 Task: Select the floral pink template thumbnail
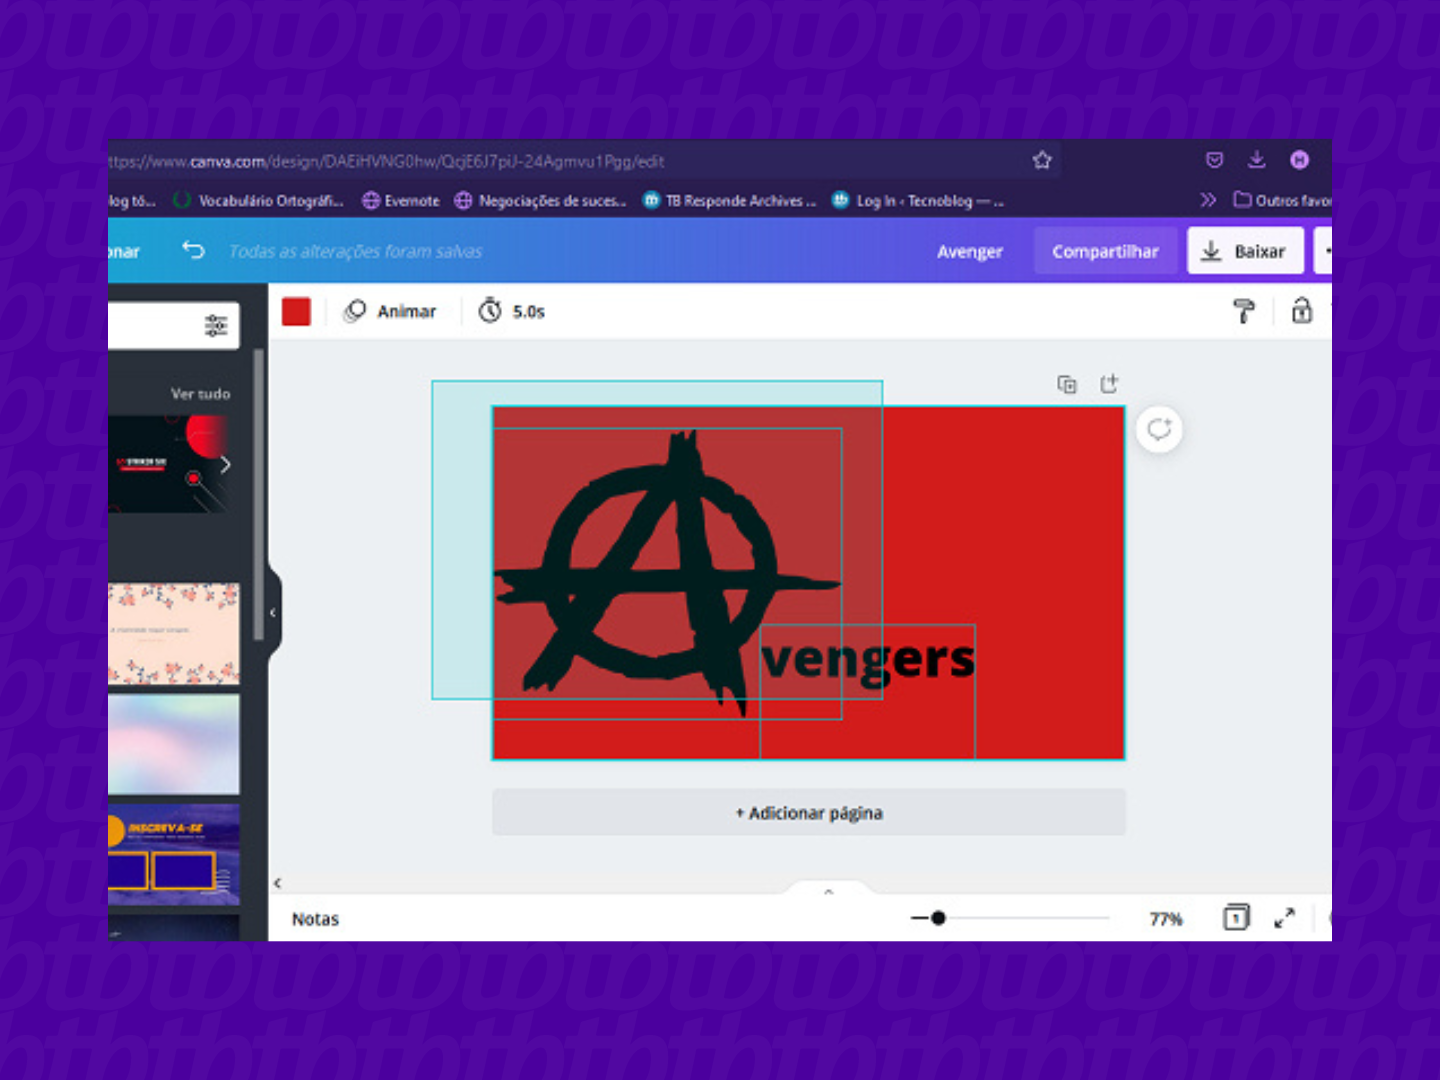pyautogui.click(x=173, y=634)
